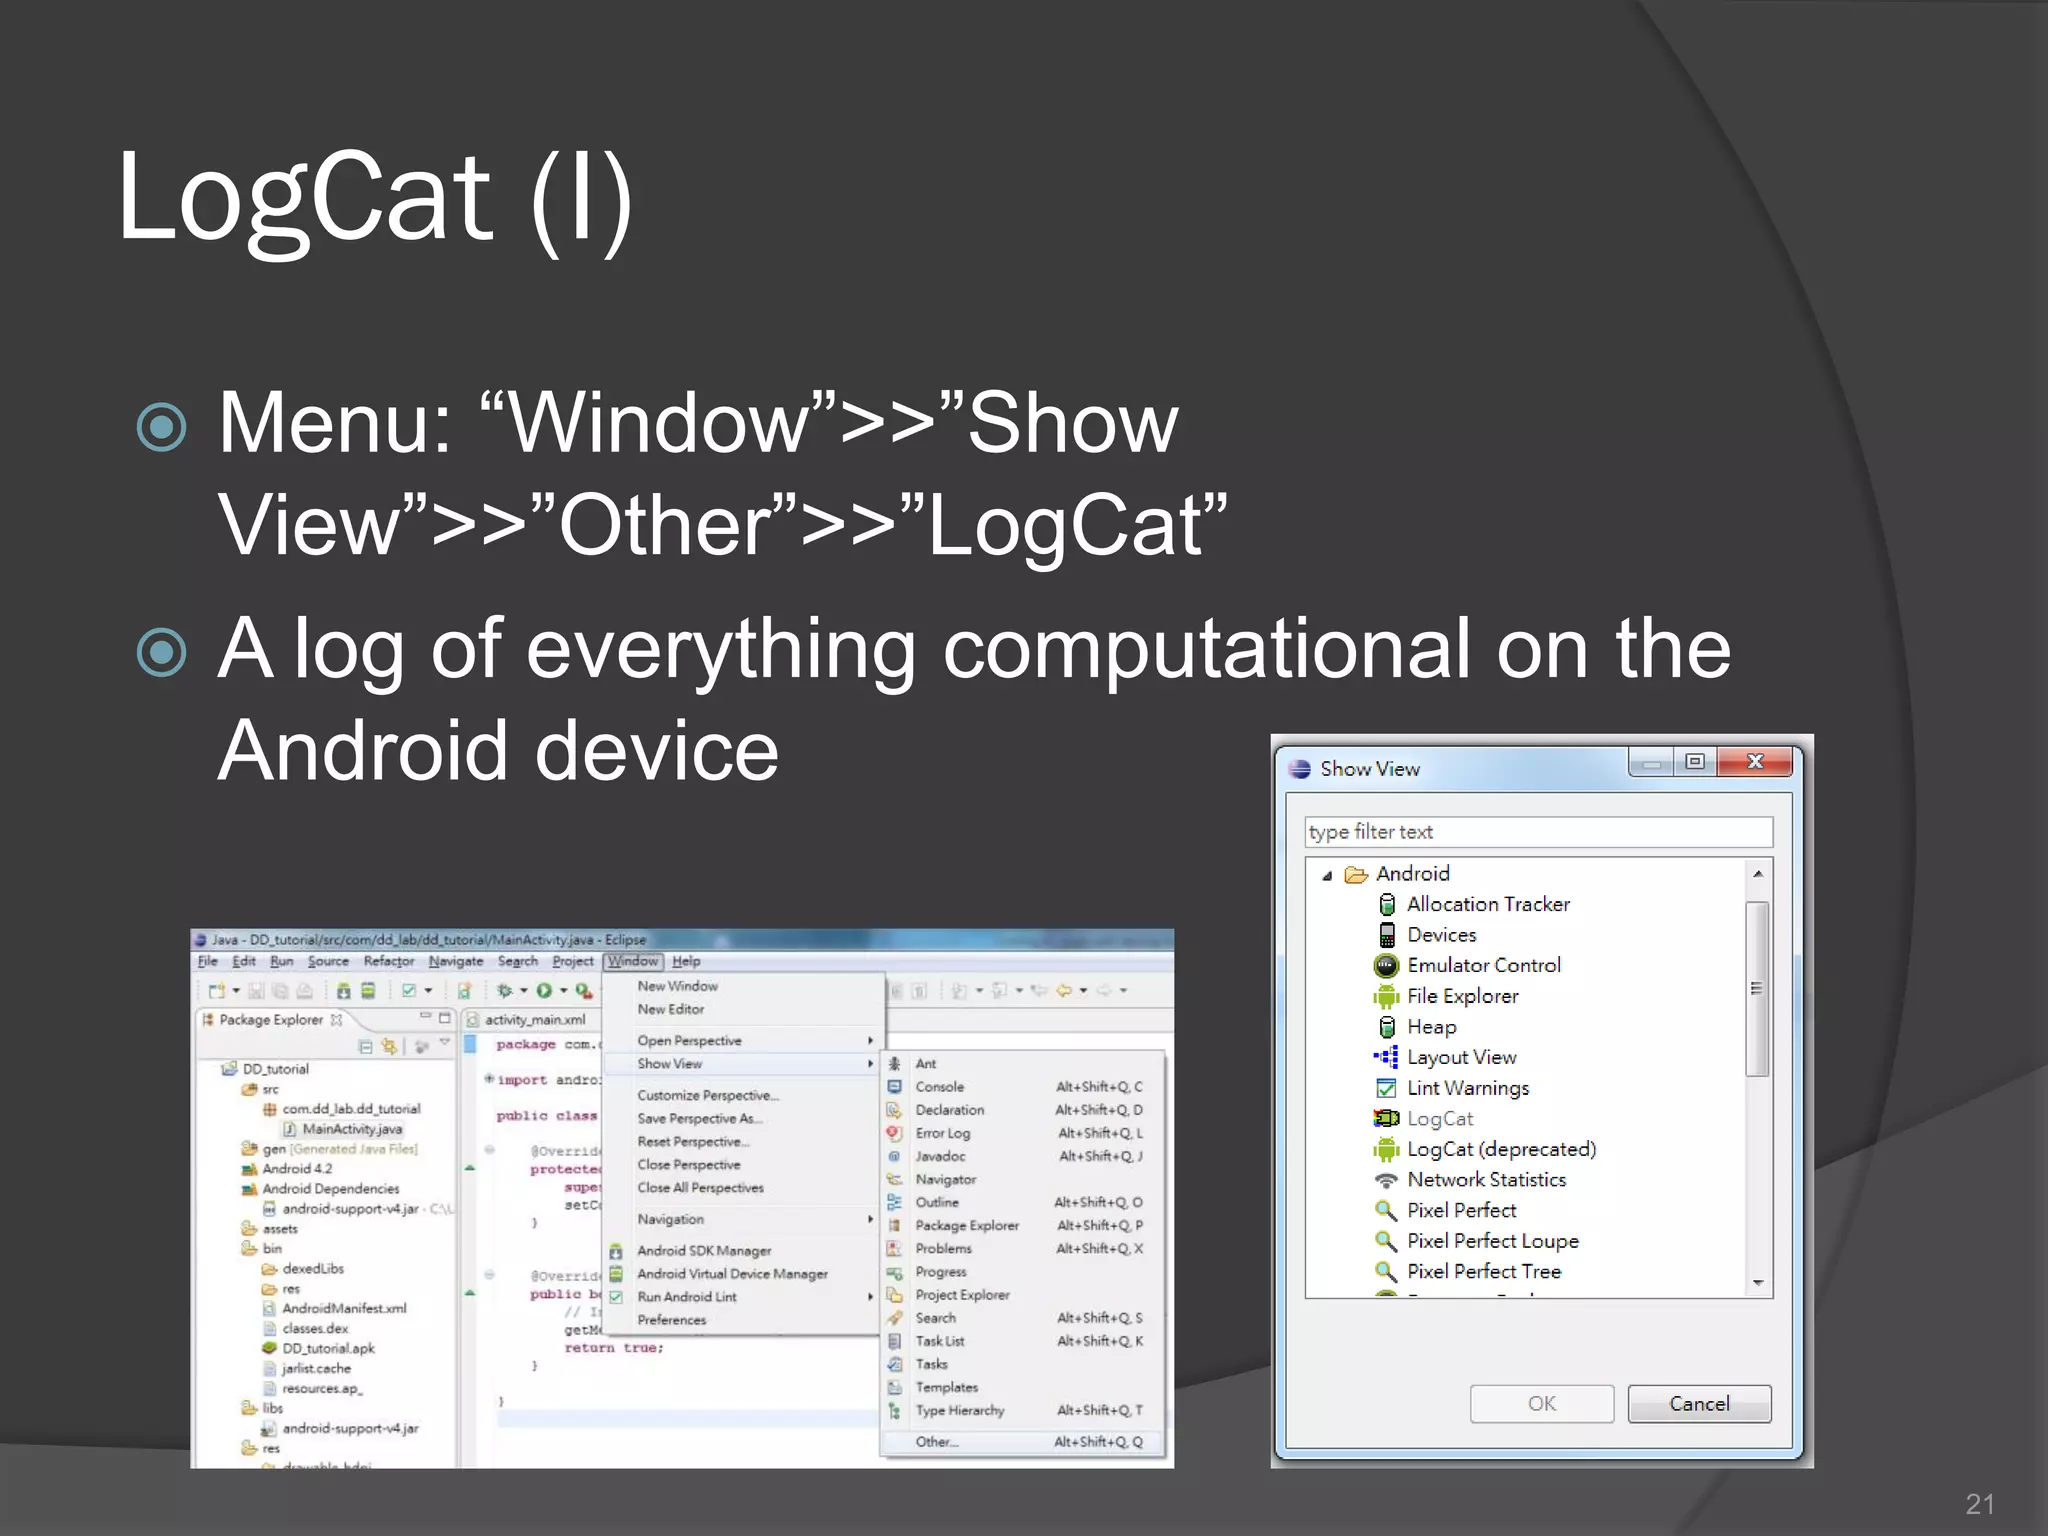
Task: Open the Package Explorer view menu triangle
Action: (445, 1044)
